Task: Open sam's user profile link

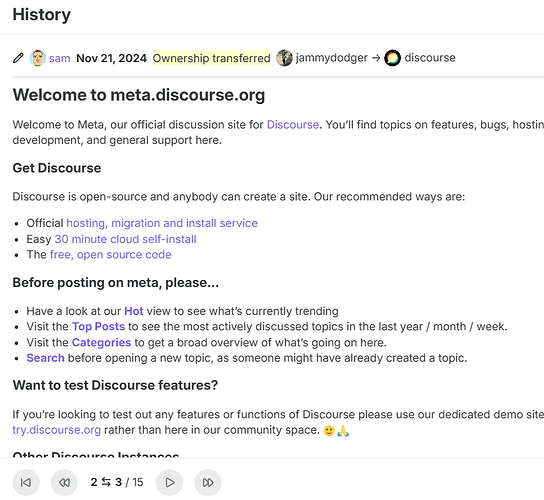Action: tap(60, 58)
